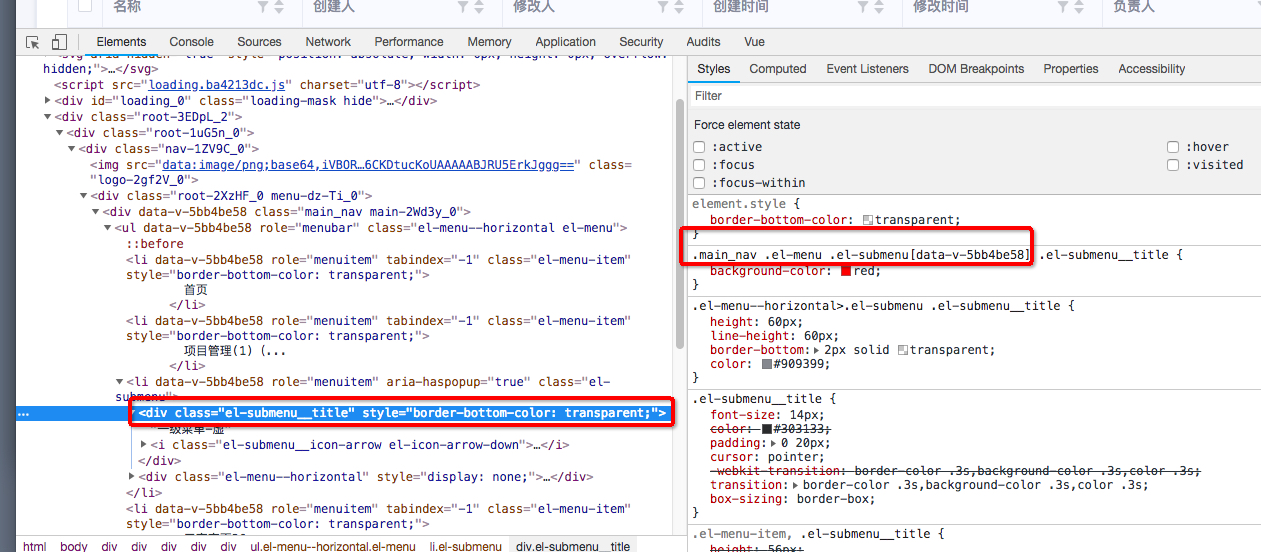Open the Network tab
Screen dimensions: 1261x552
pyautogui.click(x=328, y=42)
